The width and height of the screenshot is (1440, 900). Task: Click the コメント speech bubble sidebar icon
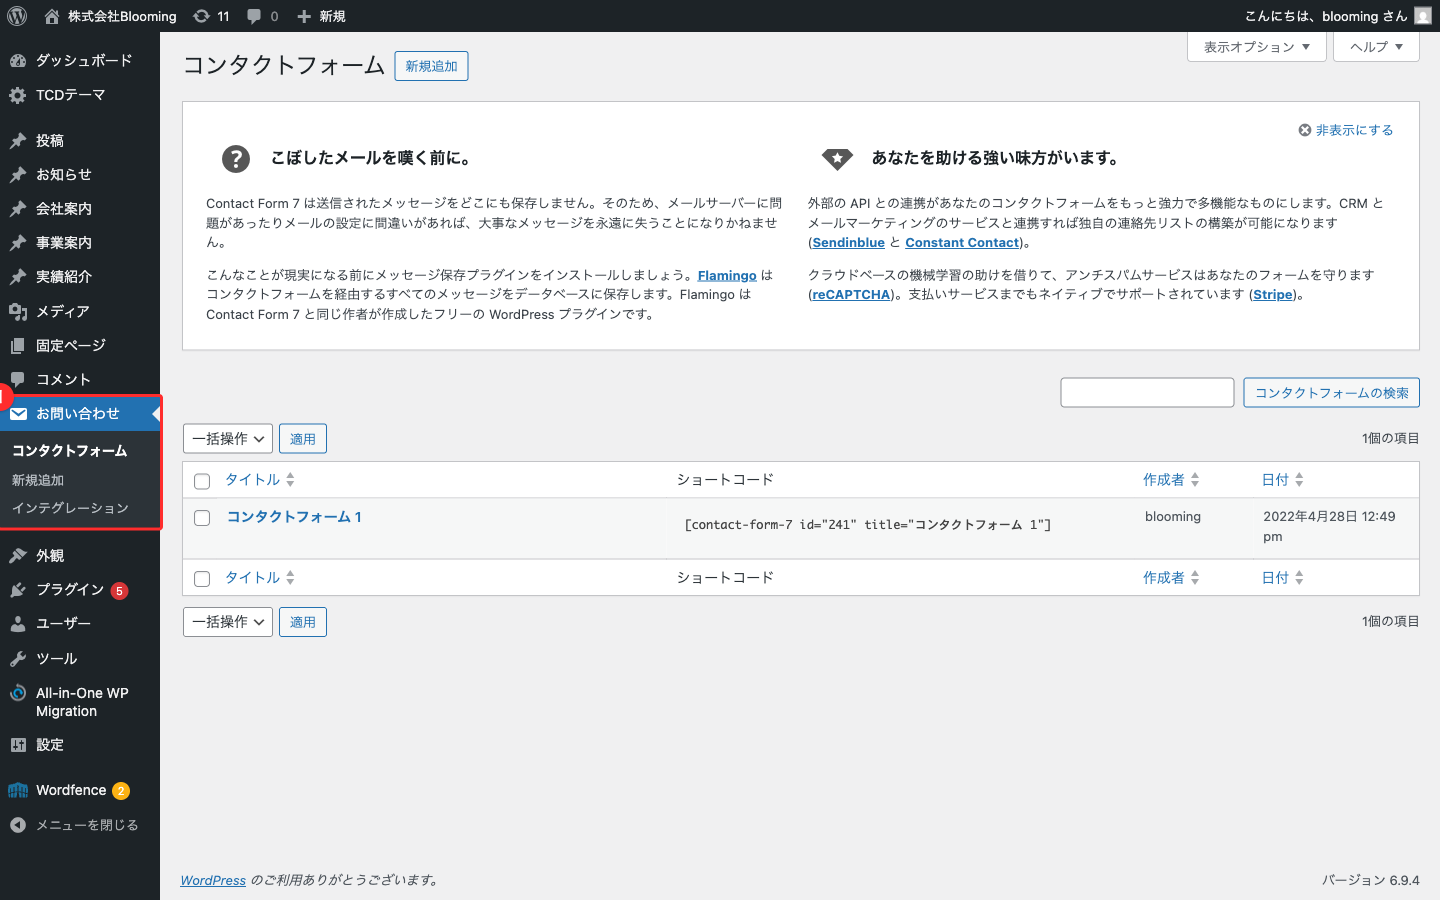(18, 380)
